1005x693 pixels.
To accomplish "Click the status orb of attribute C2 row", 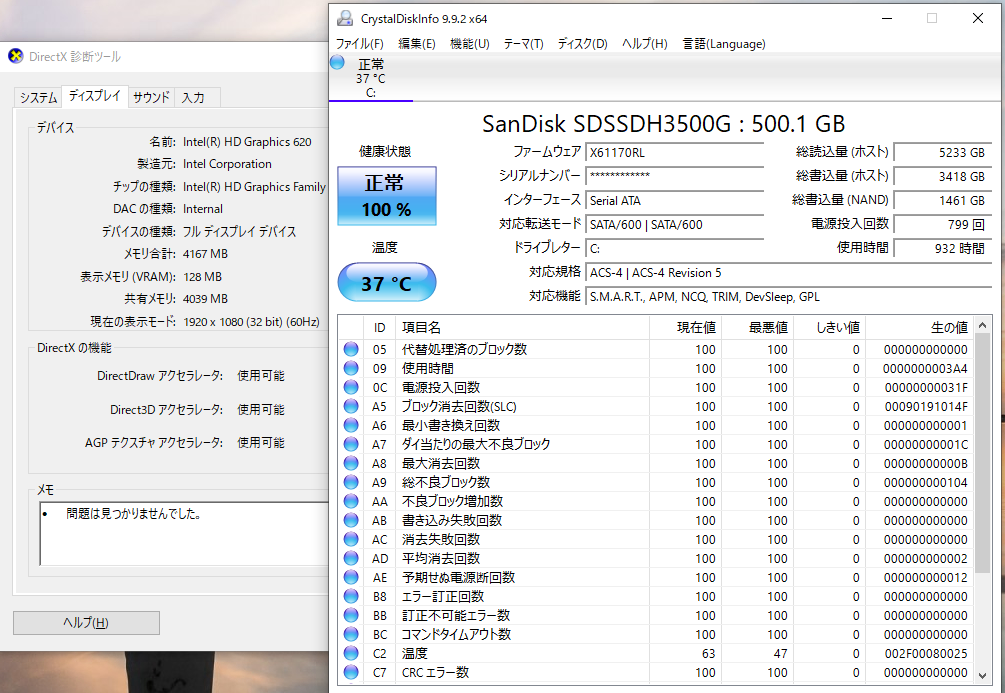I will tap(351, 653).
